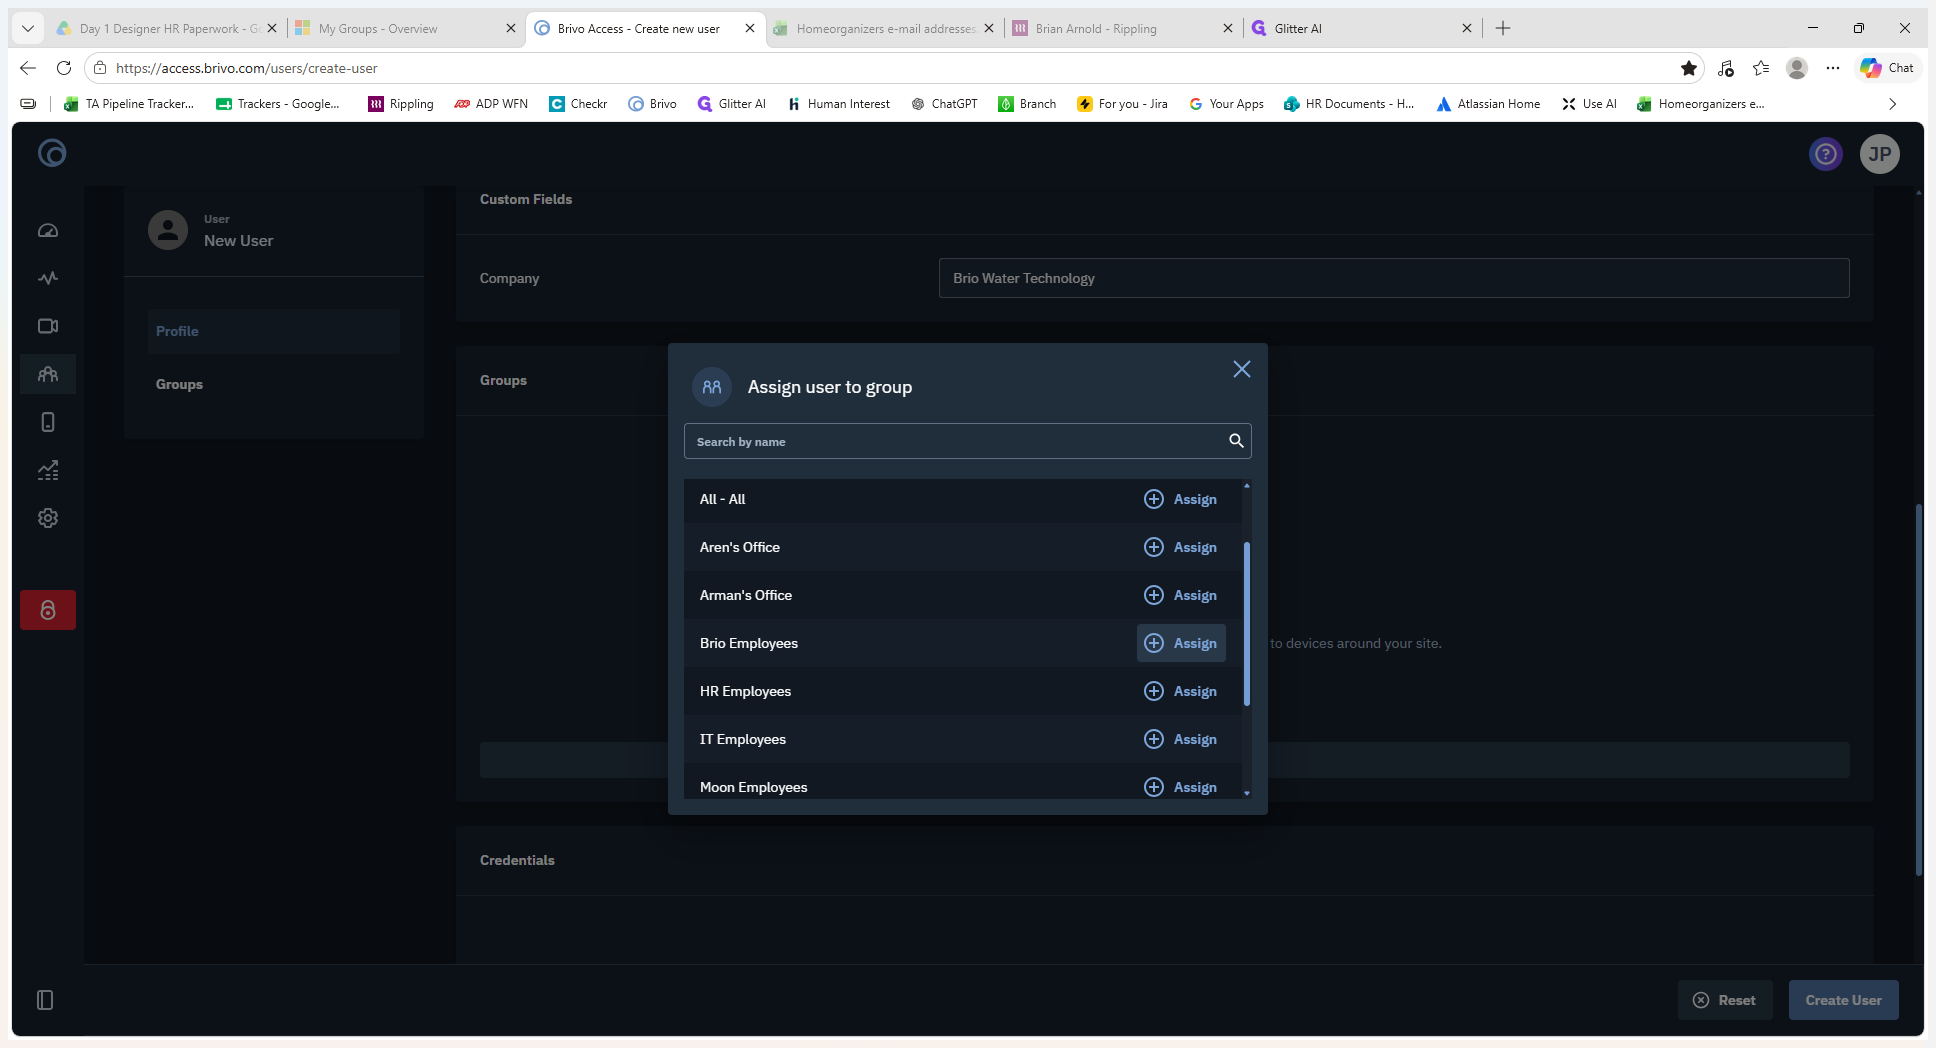Click the page vertical scrollbar
Screen dimensions: 1936x1048
click(x=1918, y=690)
